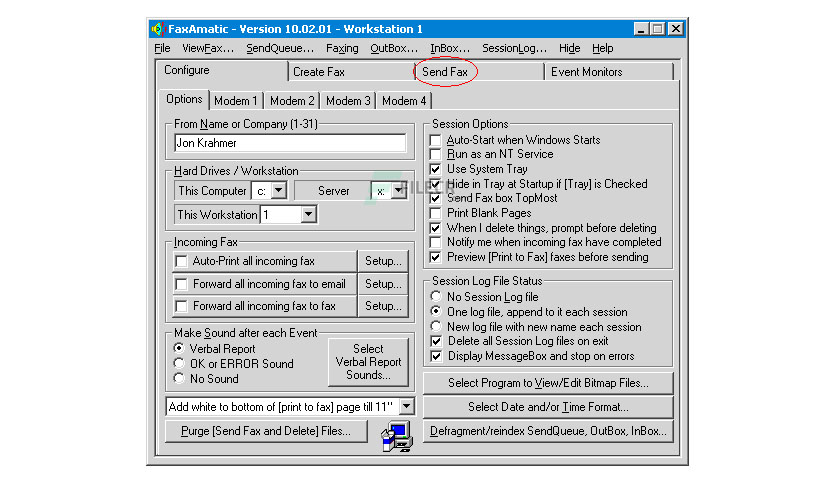This screenshot has width=836, height=484.
Task: Open Setup for forwarding fax to email
Action: 383,284
